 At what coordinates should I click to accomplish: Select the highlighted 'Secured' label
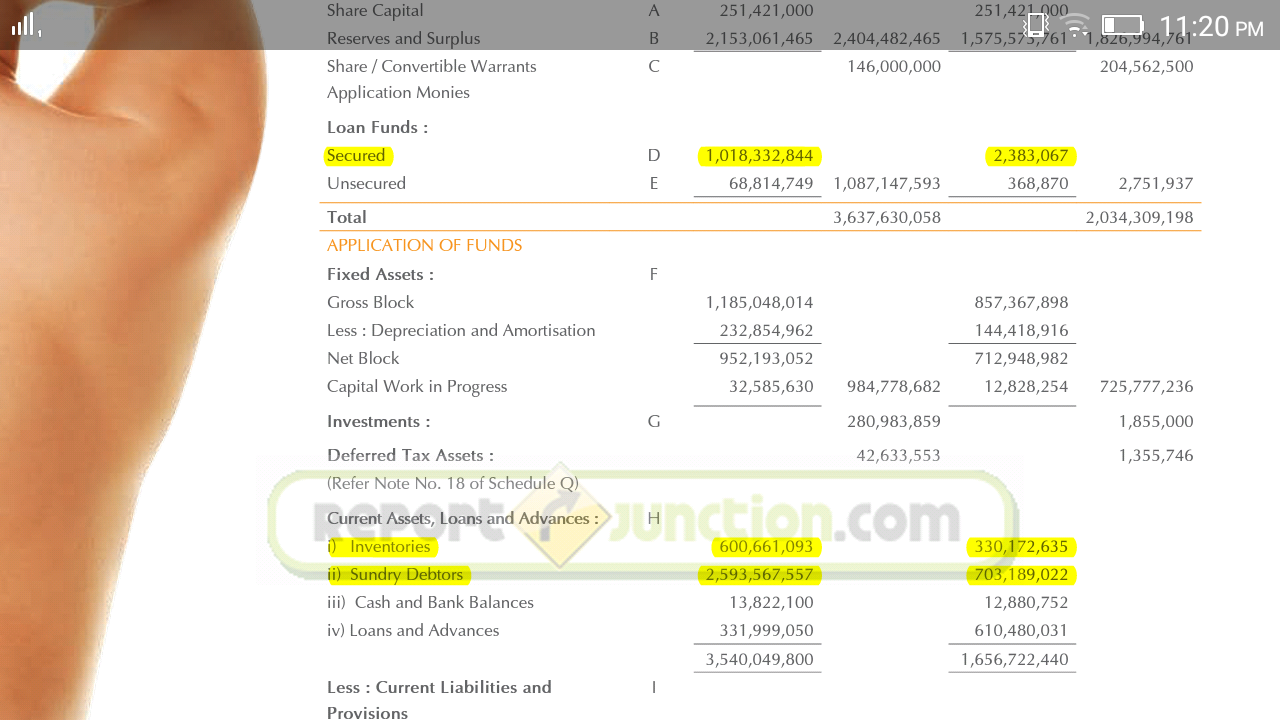[x=356, y=156]
